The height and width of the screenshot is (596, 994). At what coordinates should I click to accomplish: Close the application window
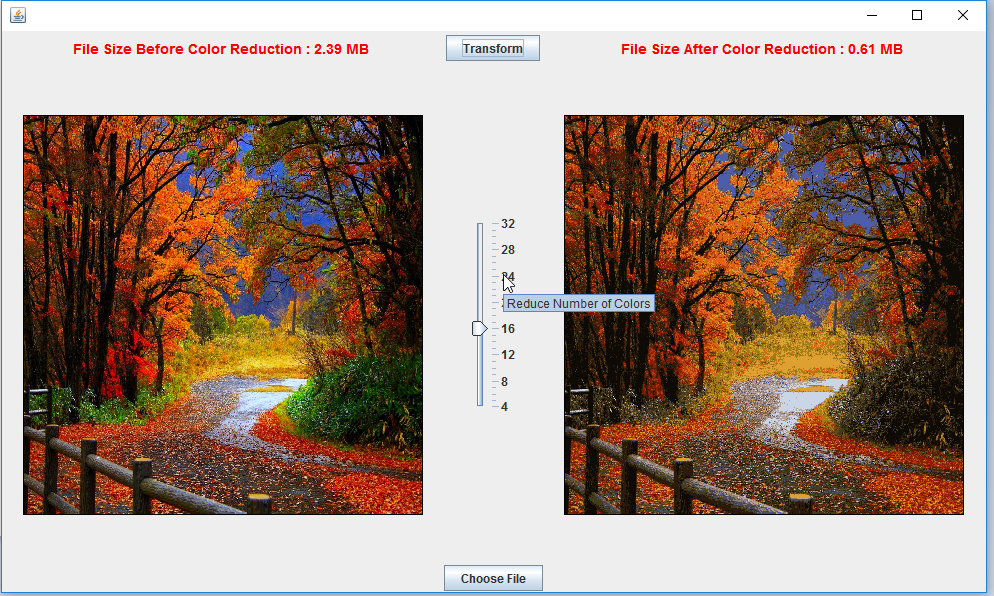(962, 15)
